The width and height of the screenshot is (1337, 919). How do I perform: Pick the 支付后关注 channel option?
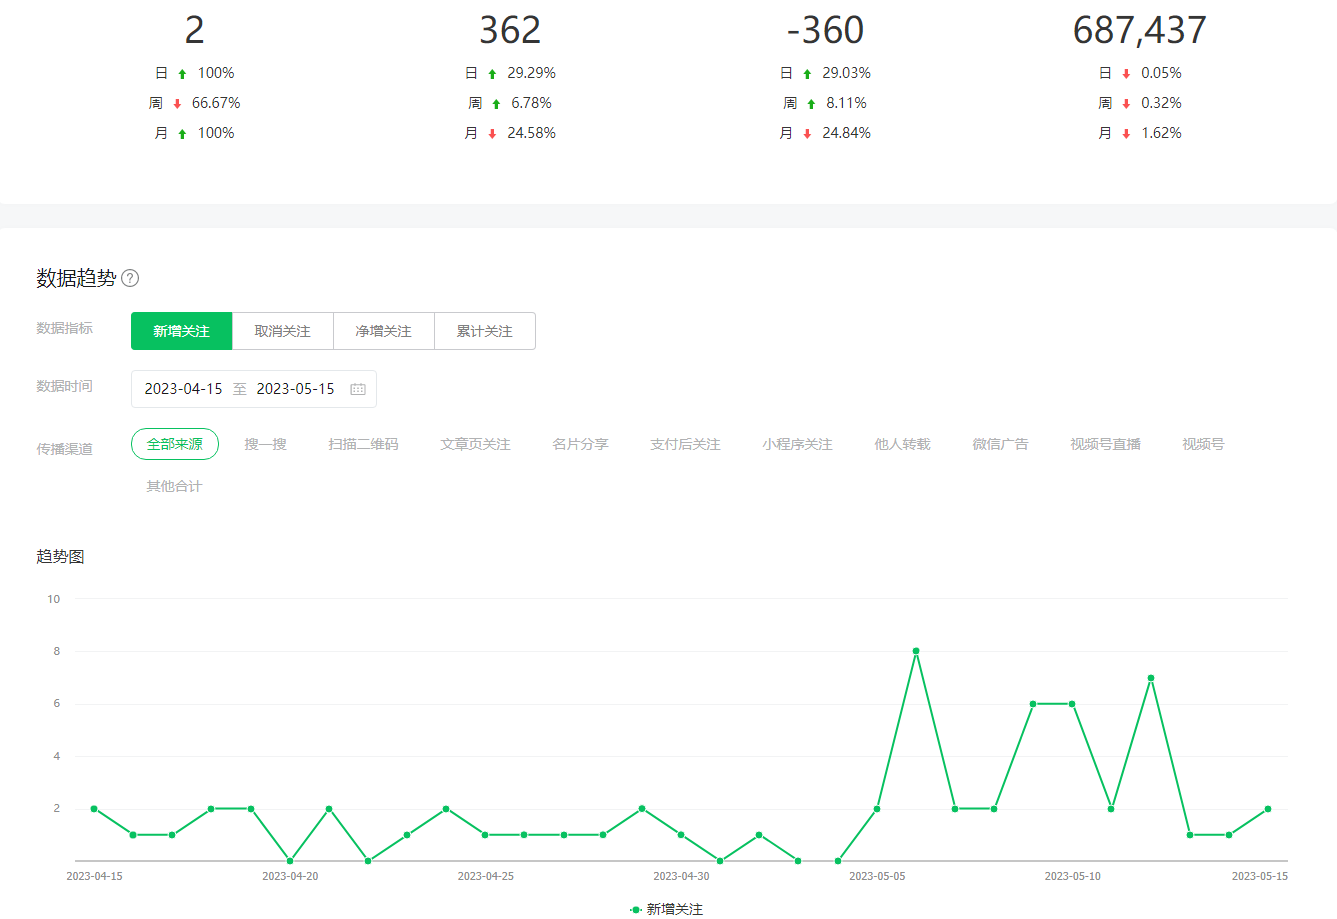pos(685,444)
